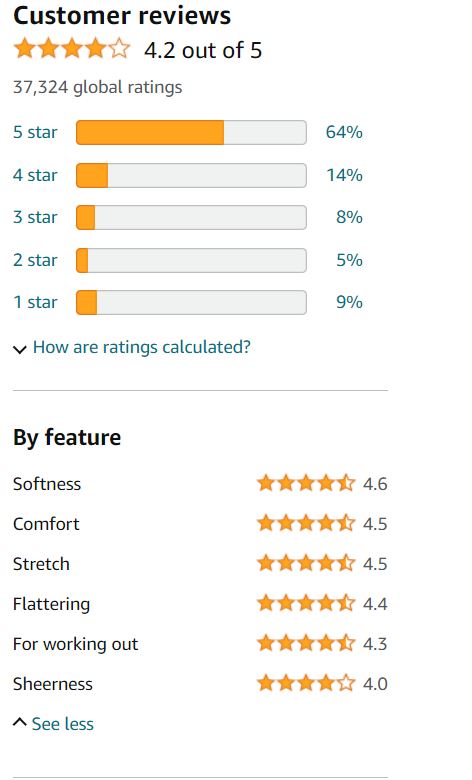Click the 9% percentage link
This screenshot has height=780, width=472.
click(x=349, y=302)
